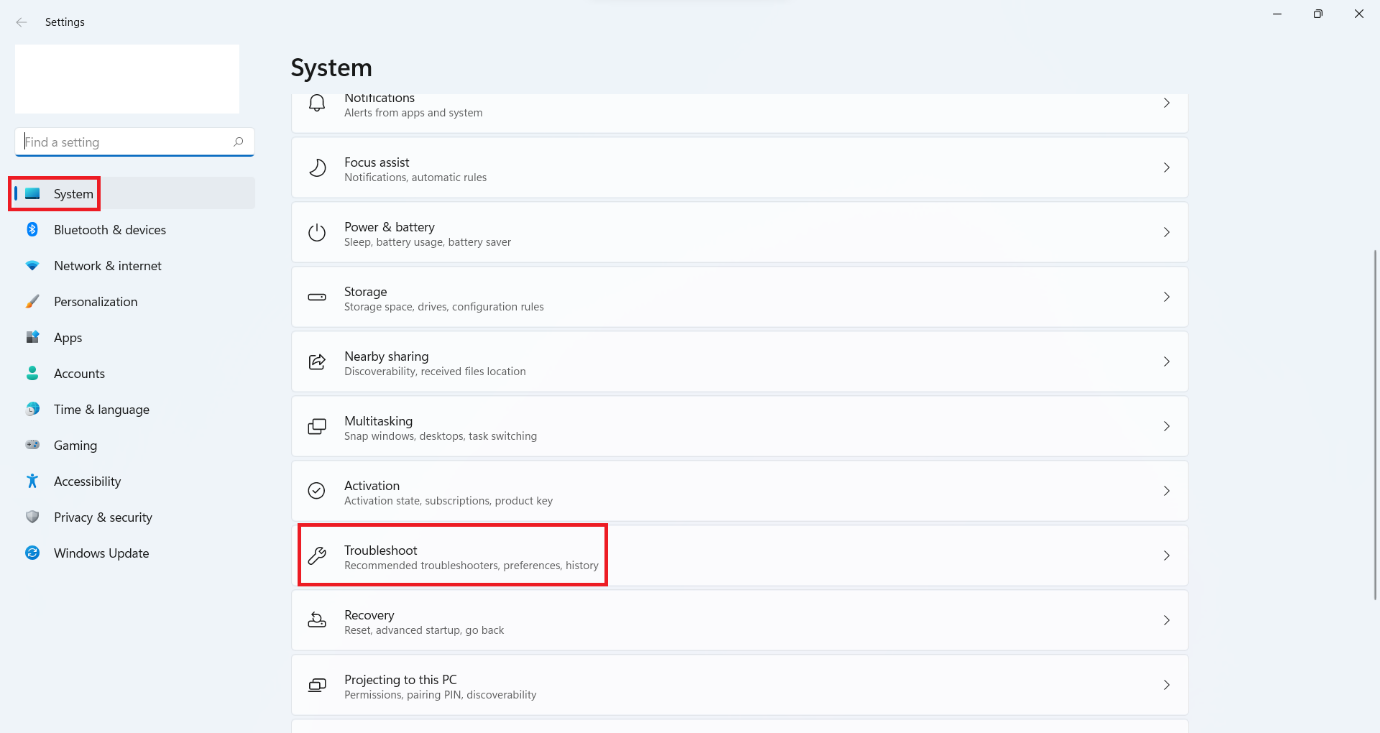Open Activation via right chevron
The width and height of the screenshot is (1380, 733).
tap(1166, 491)
